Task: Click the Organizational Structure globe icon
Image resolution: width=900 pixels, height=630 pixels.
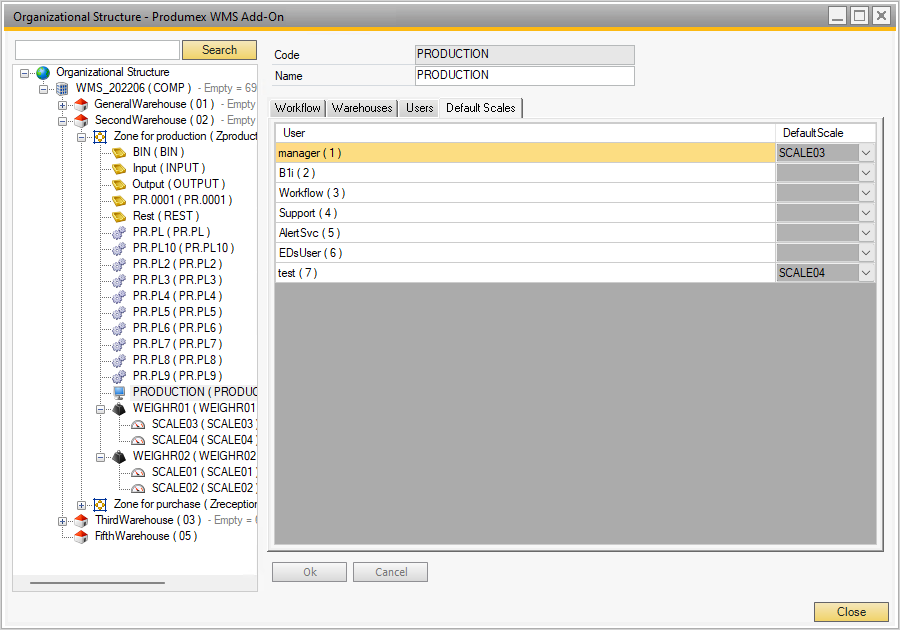Action: coord(42,72)
